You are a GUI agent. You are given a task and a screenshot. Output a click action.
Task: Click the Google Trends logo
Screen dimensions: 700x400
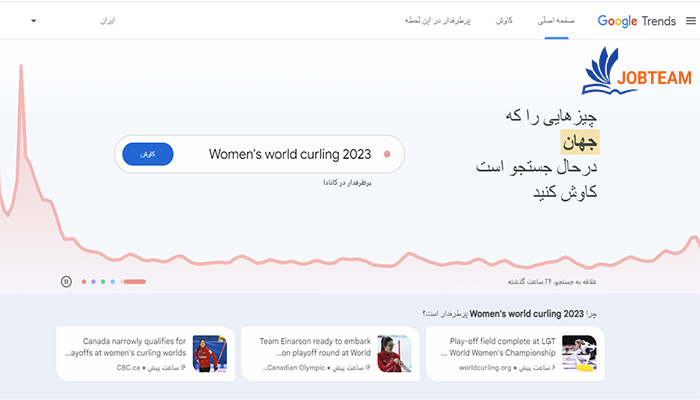[x=637, y=21]
